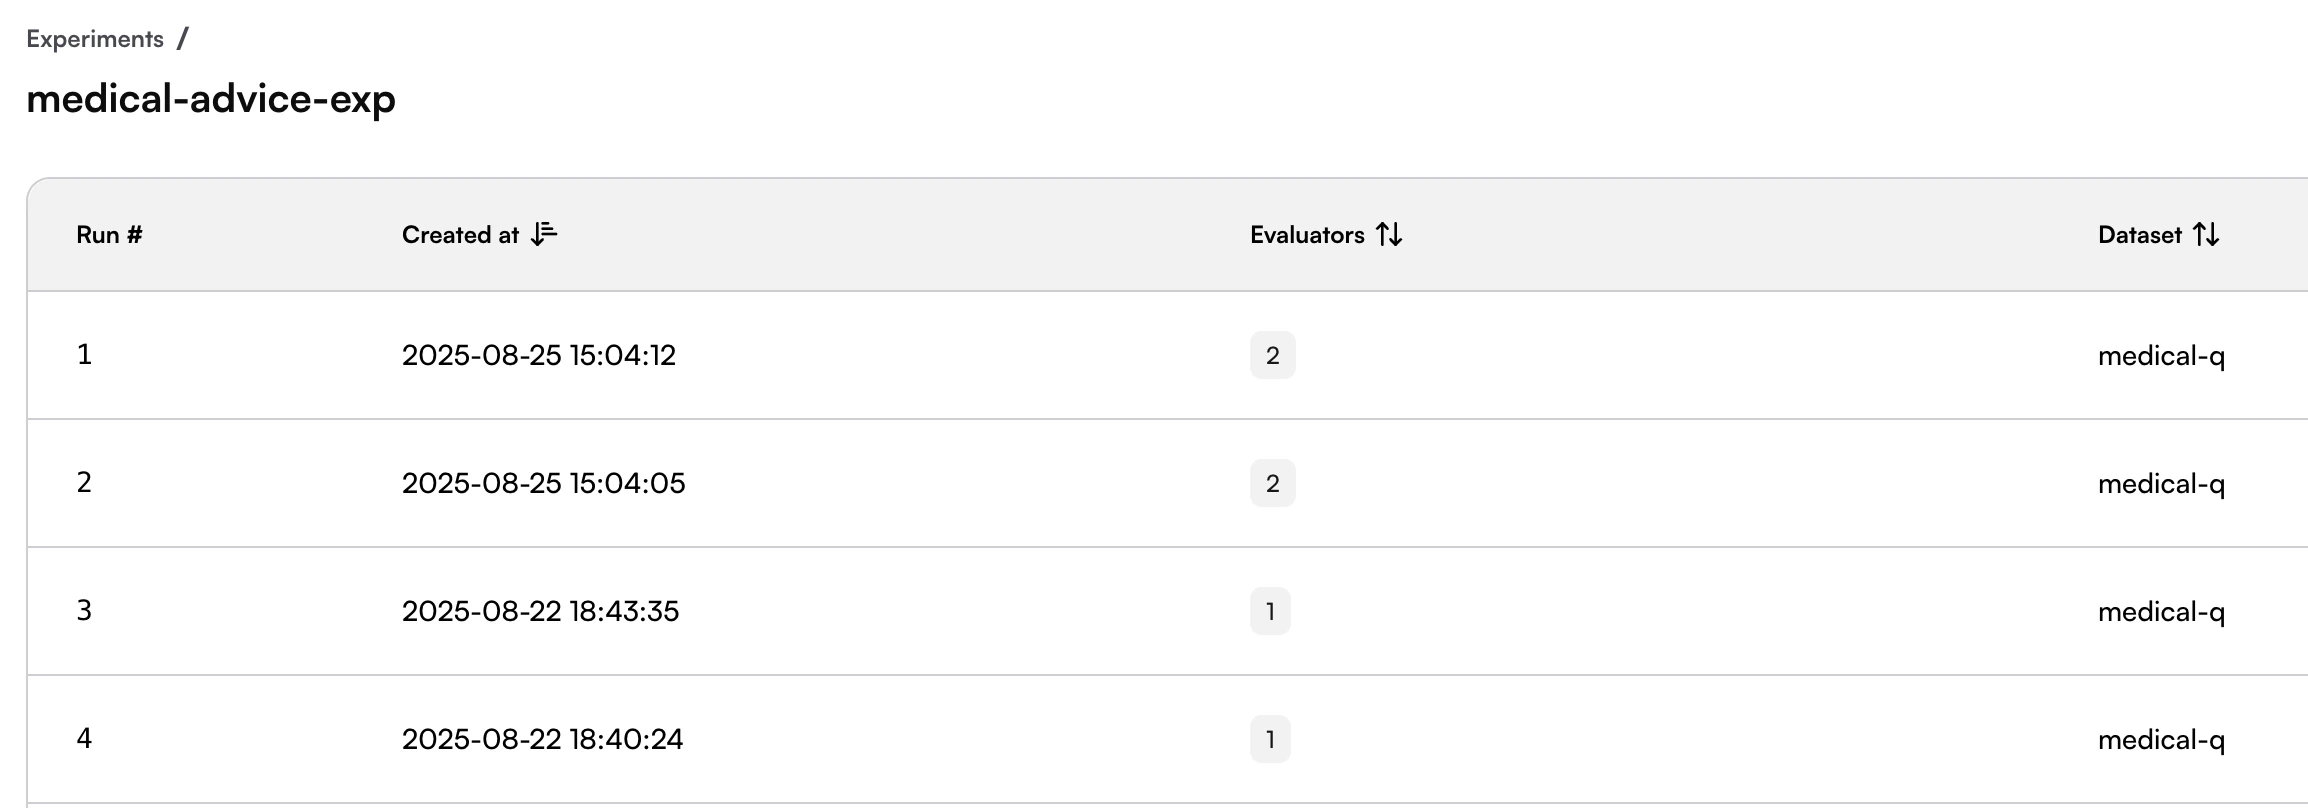The height and width of the screenshot is (808, 2308).
Task: Click timestamp 2025-08-25 15:04:05
Action: (x=543, y=483)
